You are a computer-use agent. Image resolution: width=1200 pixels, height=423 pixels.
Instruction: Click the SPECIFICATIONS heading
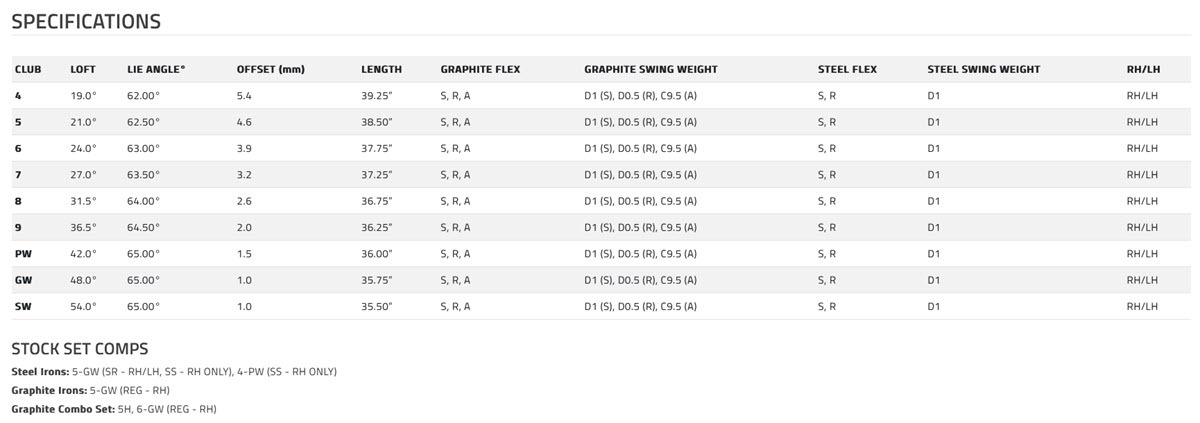86,22
